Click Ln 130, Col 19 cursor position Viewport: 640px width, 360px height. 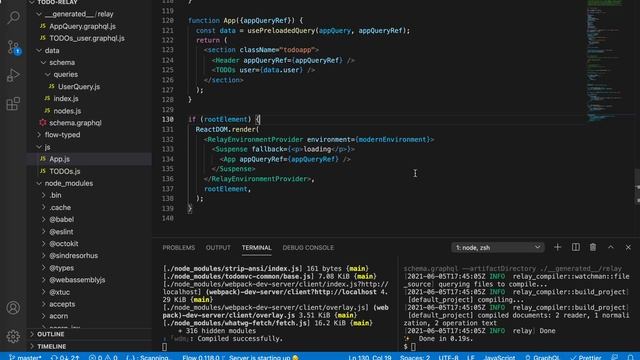370,357
